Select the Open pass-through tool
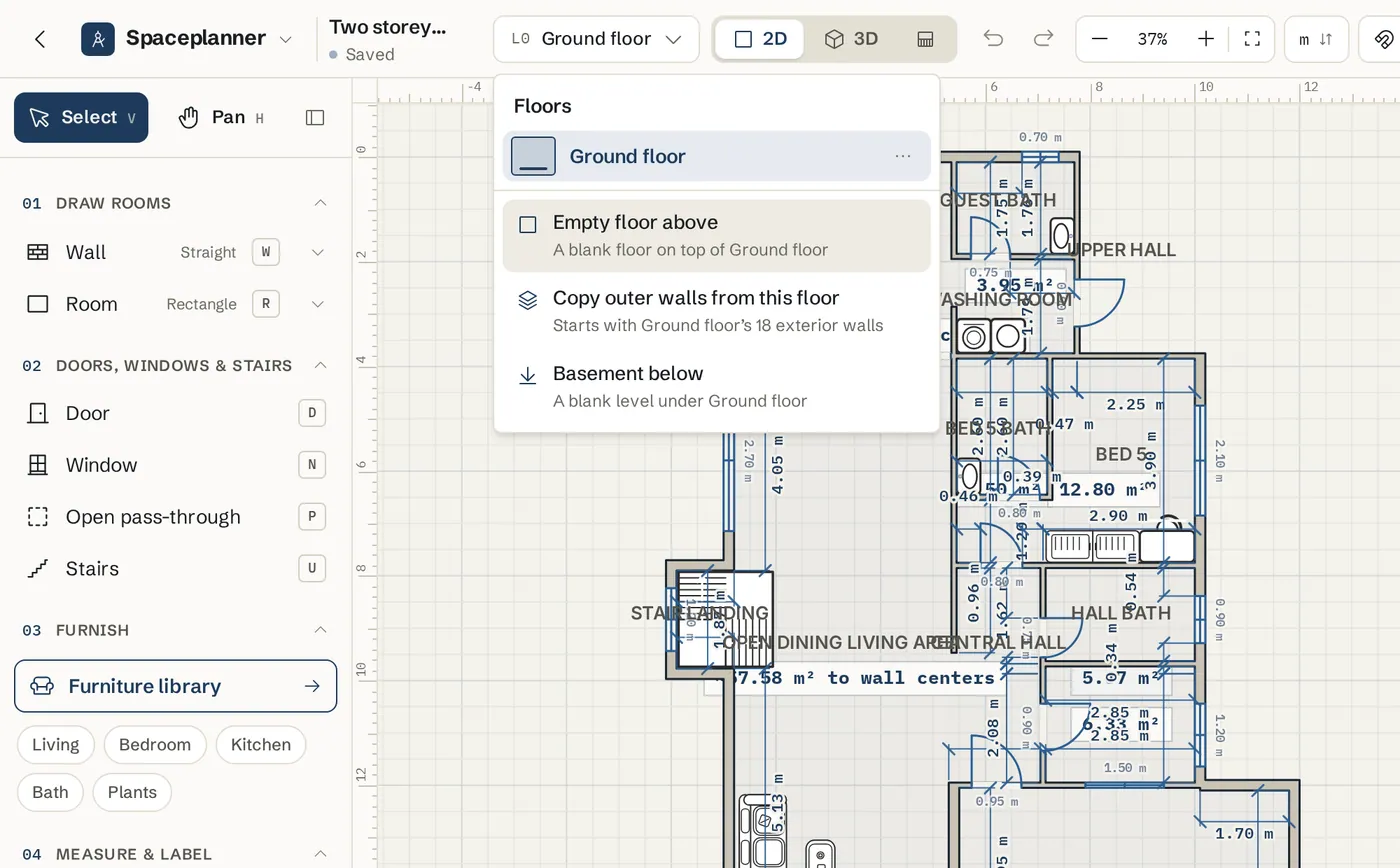The width and height of the screenshot is (1400, 868). (x=175, y=517)
